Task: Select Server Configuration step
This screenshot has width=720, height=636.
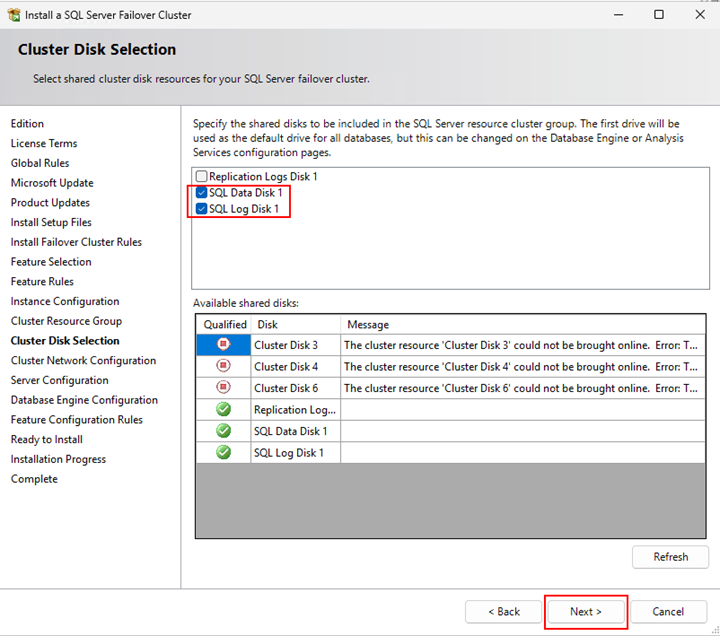Action: coord(59,380)
